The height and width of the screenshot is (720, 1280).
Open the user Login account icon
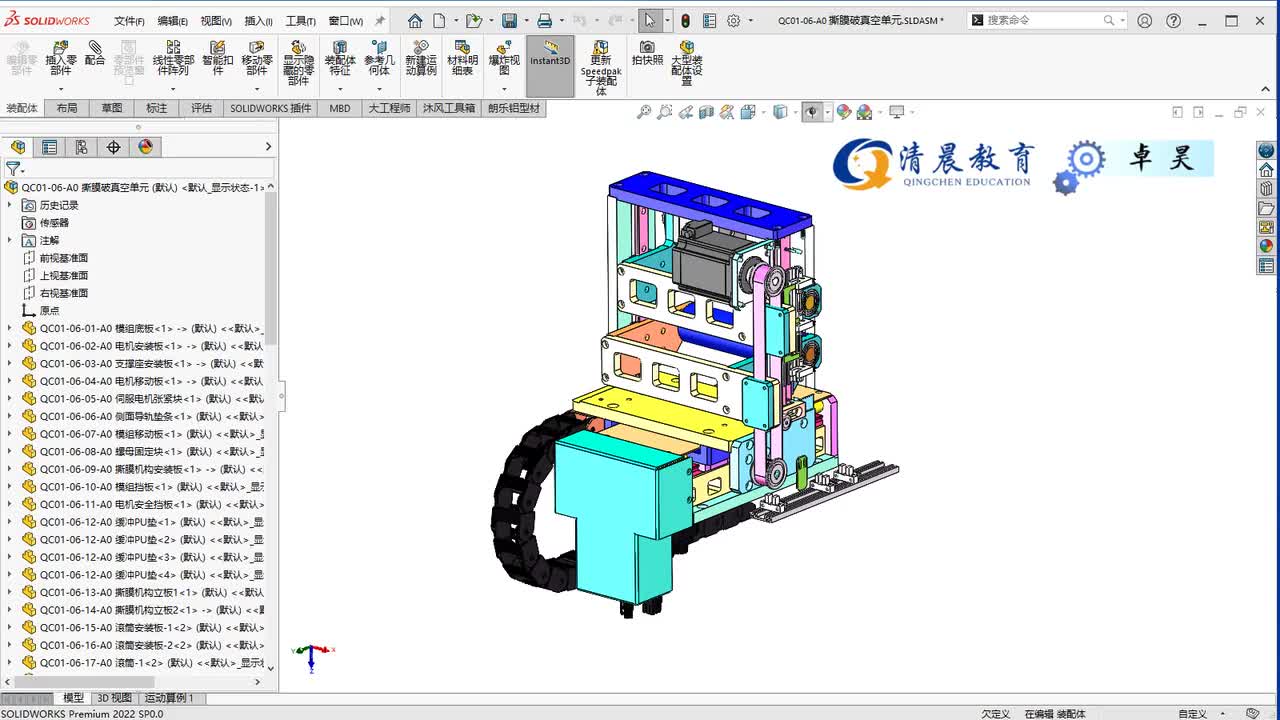coord(1145,20)
